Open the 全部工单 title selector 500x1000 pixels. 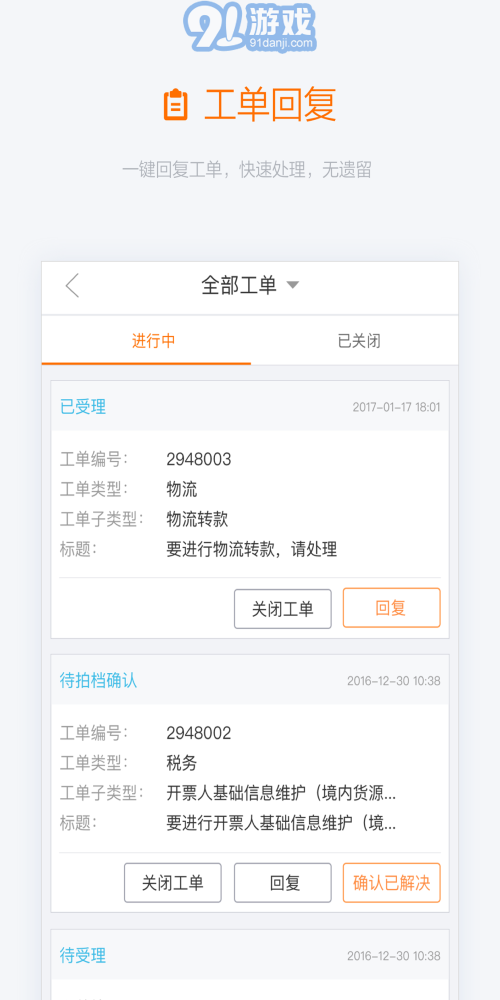tap(250, 285)
